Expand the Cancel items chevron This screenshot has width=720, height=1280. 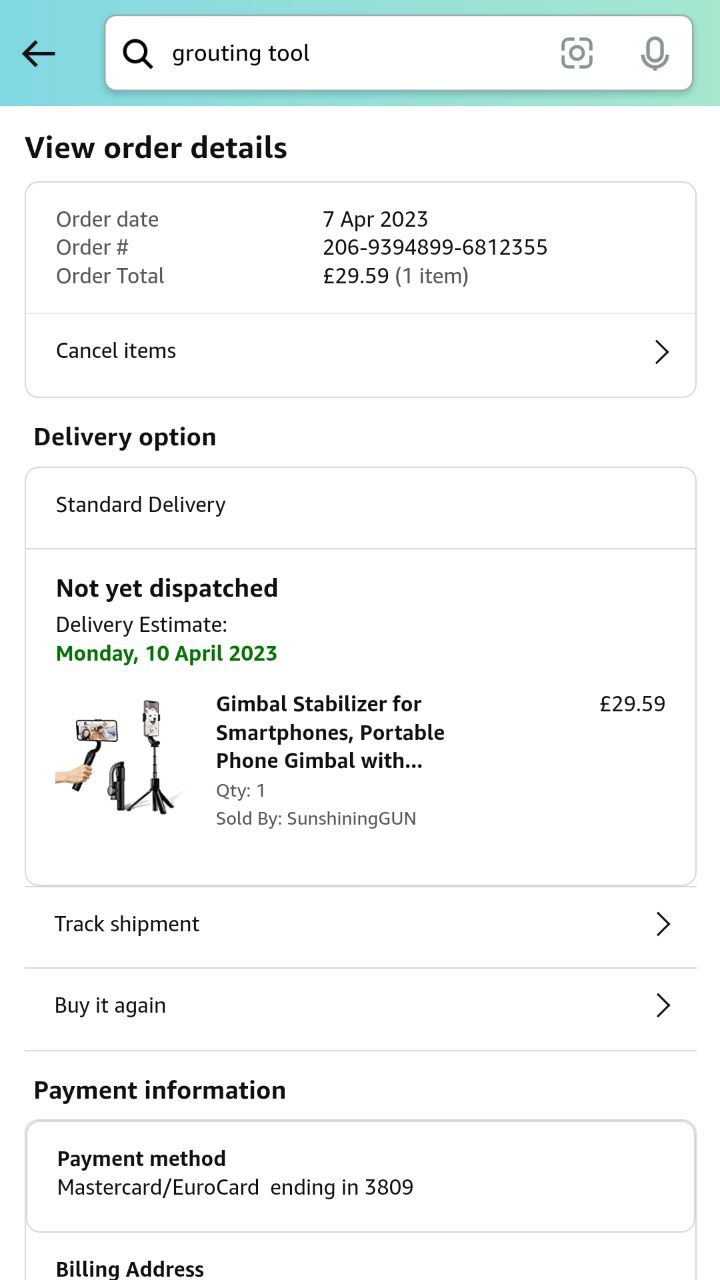[661, 352]
